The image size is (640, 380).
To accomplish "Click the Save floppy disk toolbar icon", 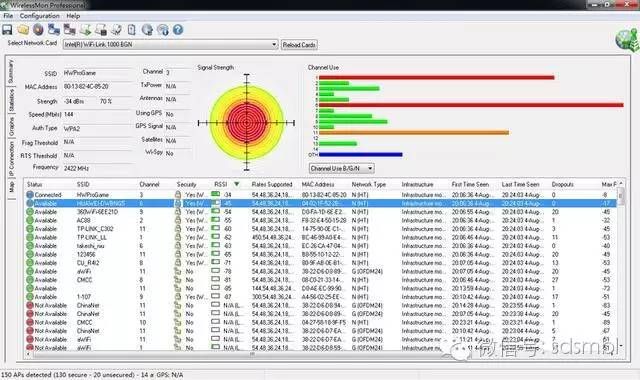I will pyautogui.click(x=7, y=29).
